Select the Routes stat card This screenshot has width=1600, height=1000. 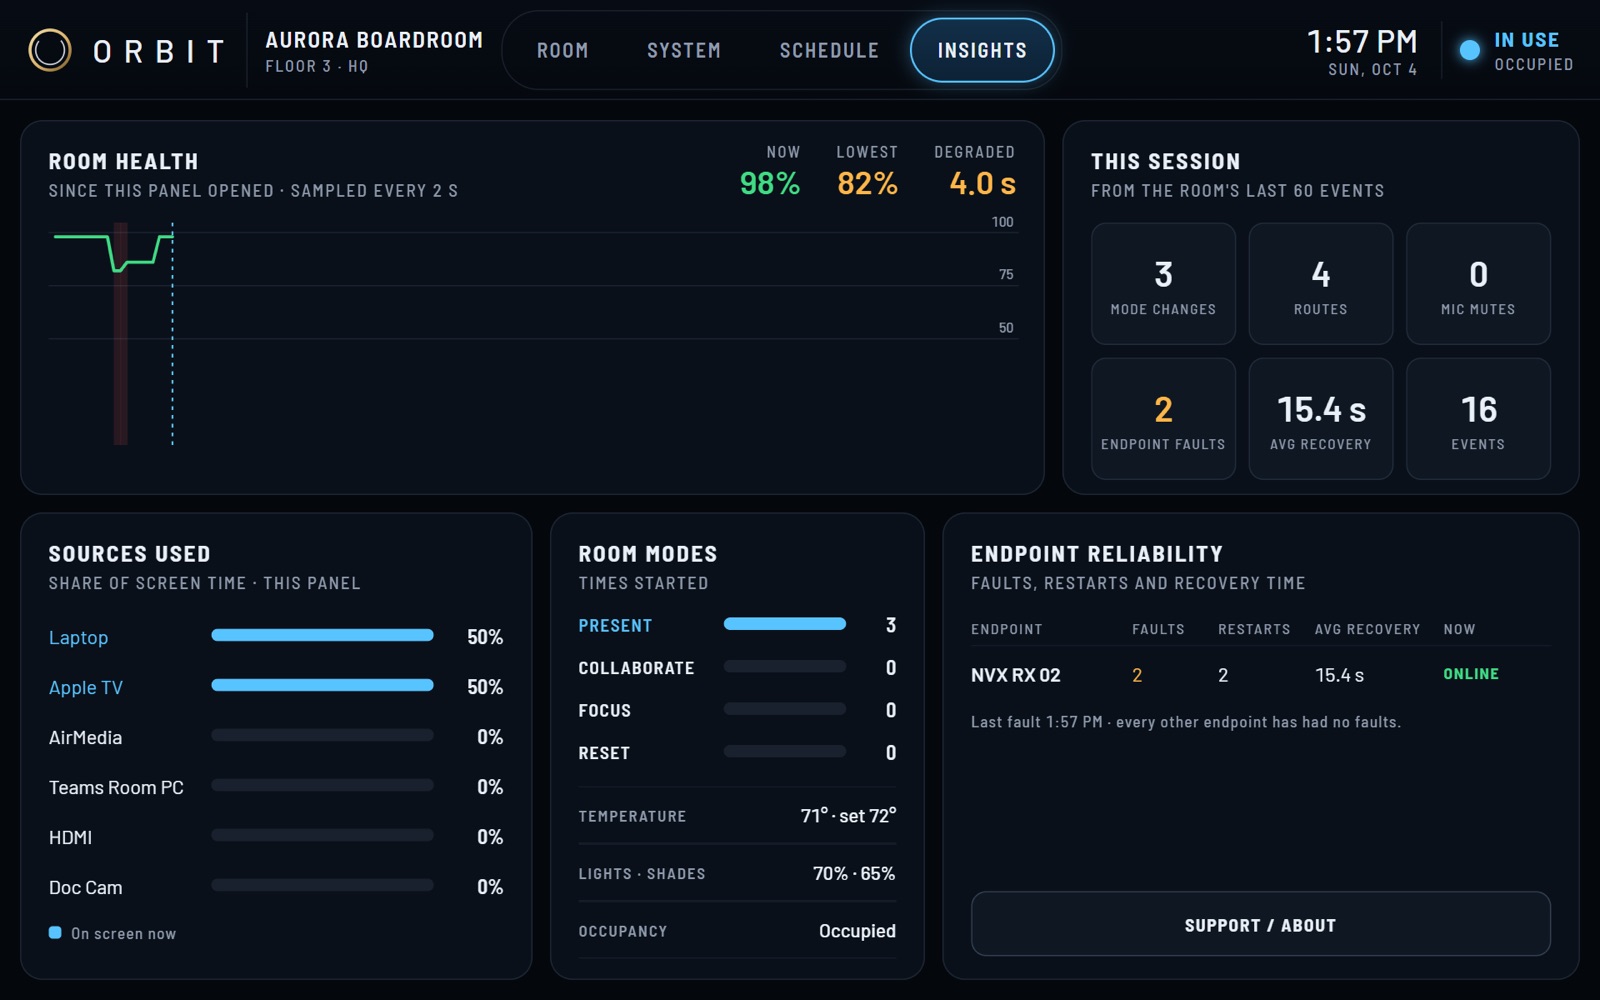(1321, 284)
